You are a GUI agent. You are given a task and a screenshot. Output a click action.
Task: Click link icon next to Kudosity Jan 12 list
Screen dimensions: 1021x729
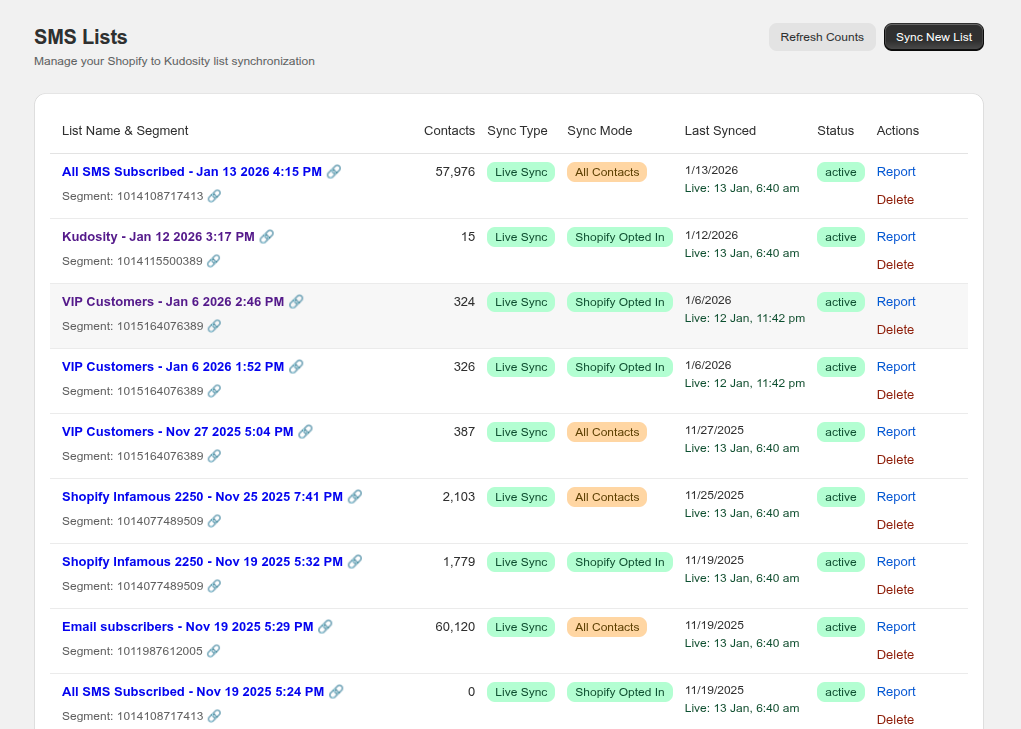pyautogui.click(x=266, y=237)
